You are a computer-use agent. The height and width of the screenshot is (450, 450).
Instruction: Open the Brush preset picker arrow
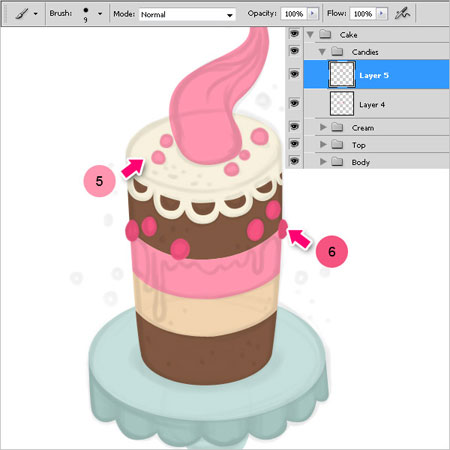(x=100, y=14)
